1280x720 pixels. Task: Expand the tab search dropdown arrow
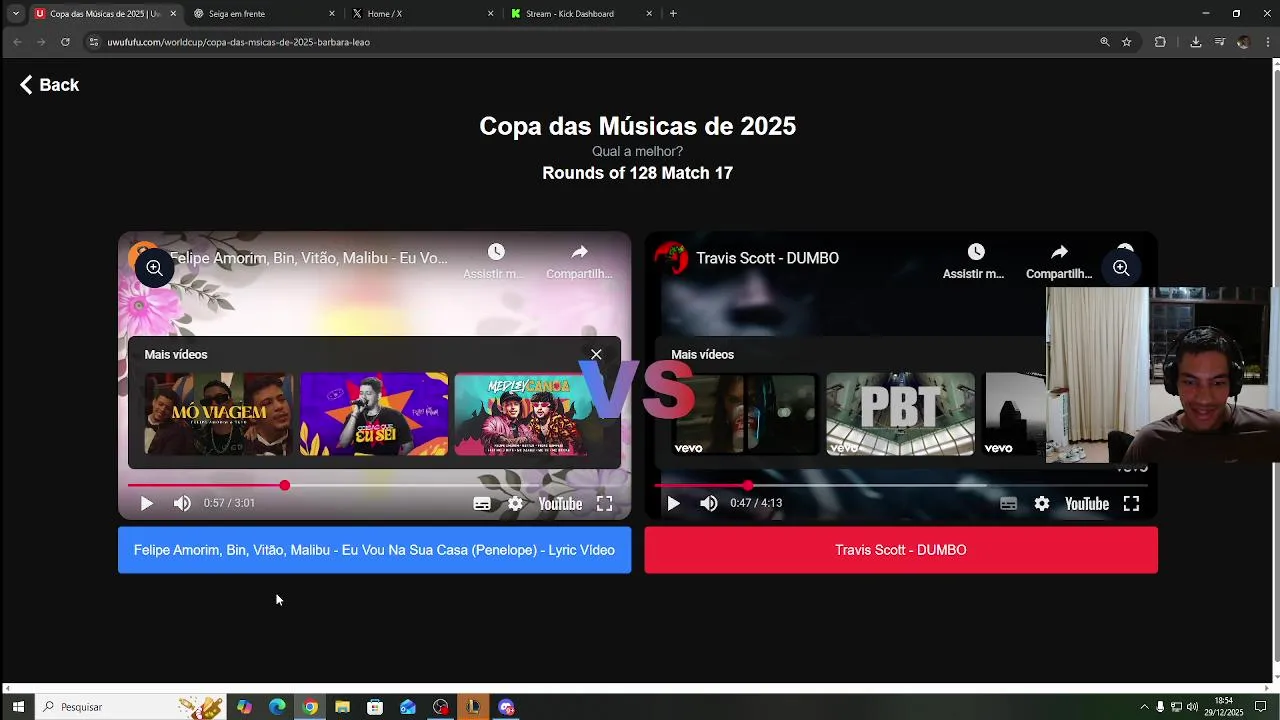coord(16,14)
